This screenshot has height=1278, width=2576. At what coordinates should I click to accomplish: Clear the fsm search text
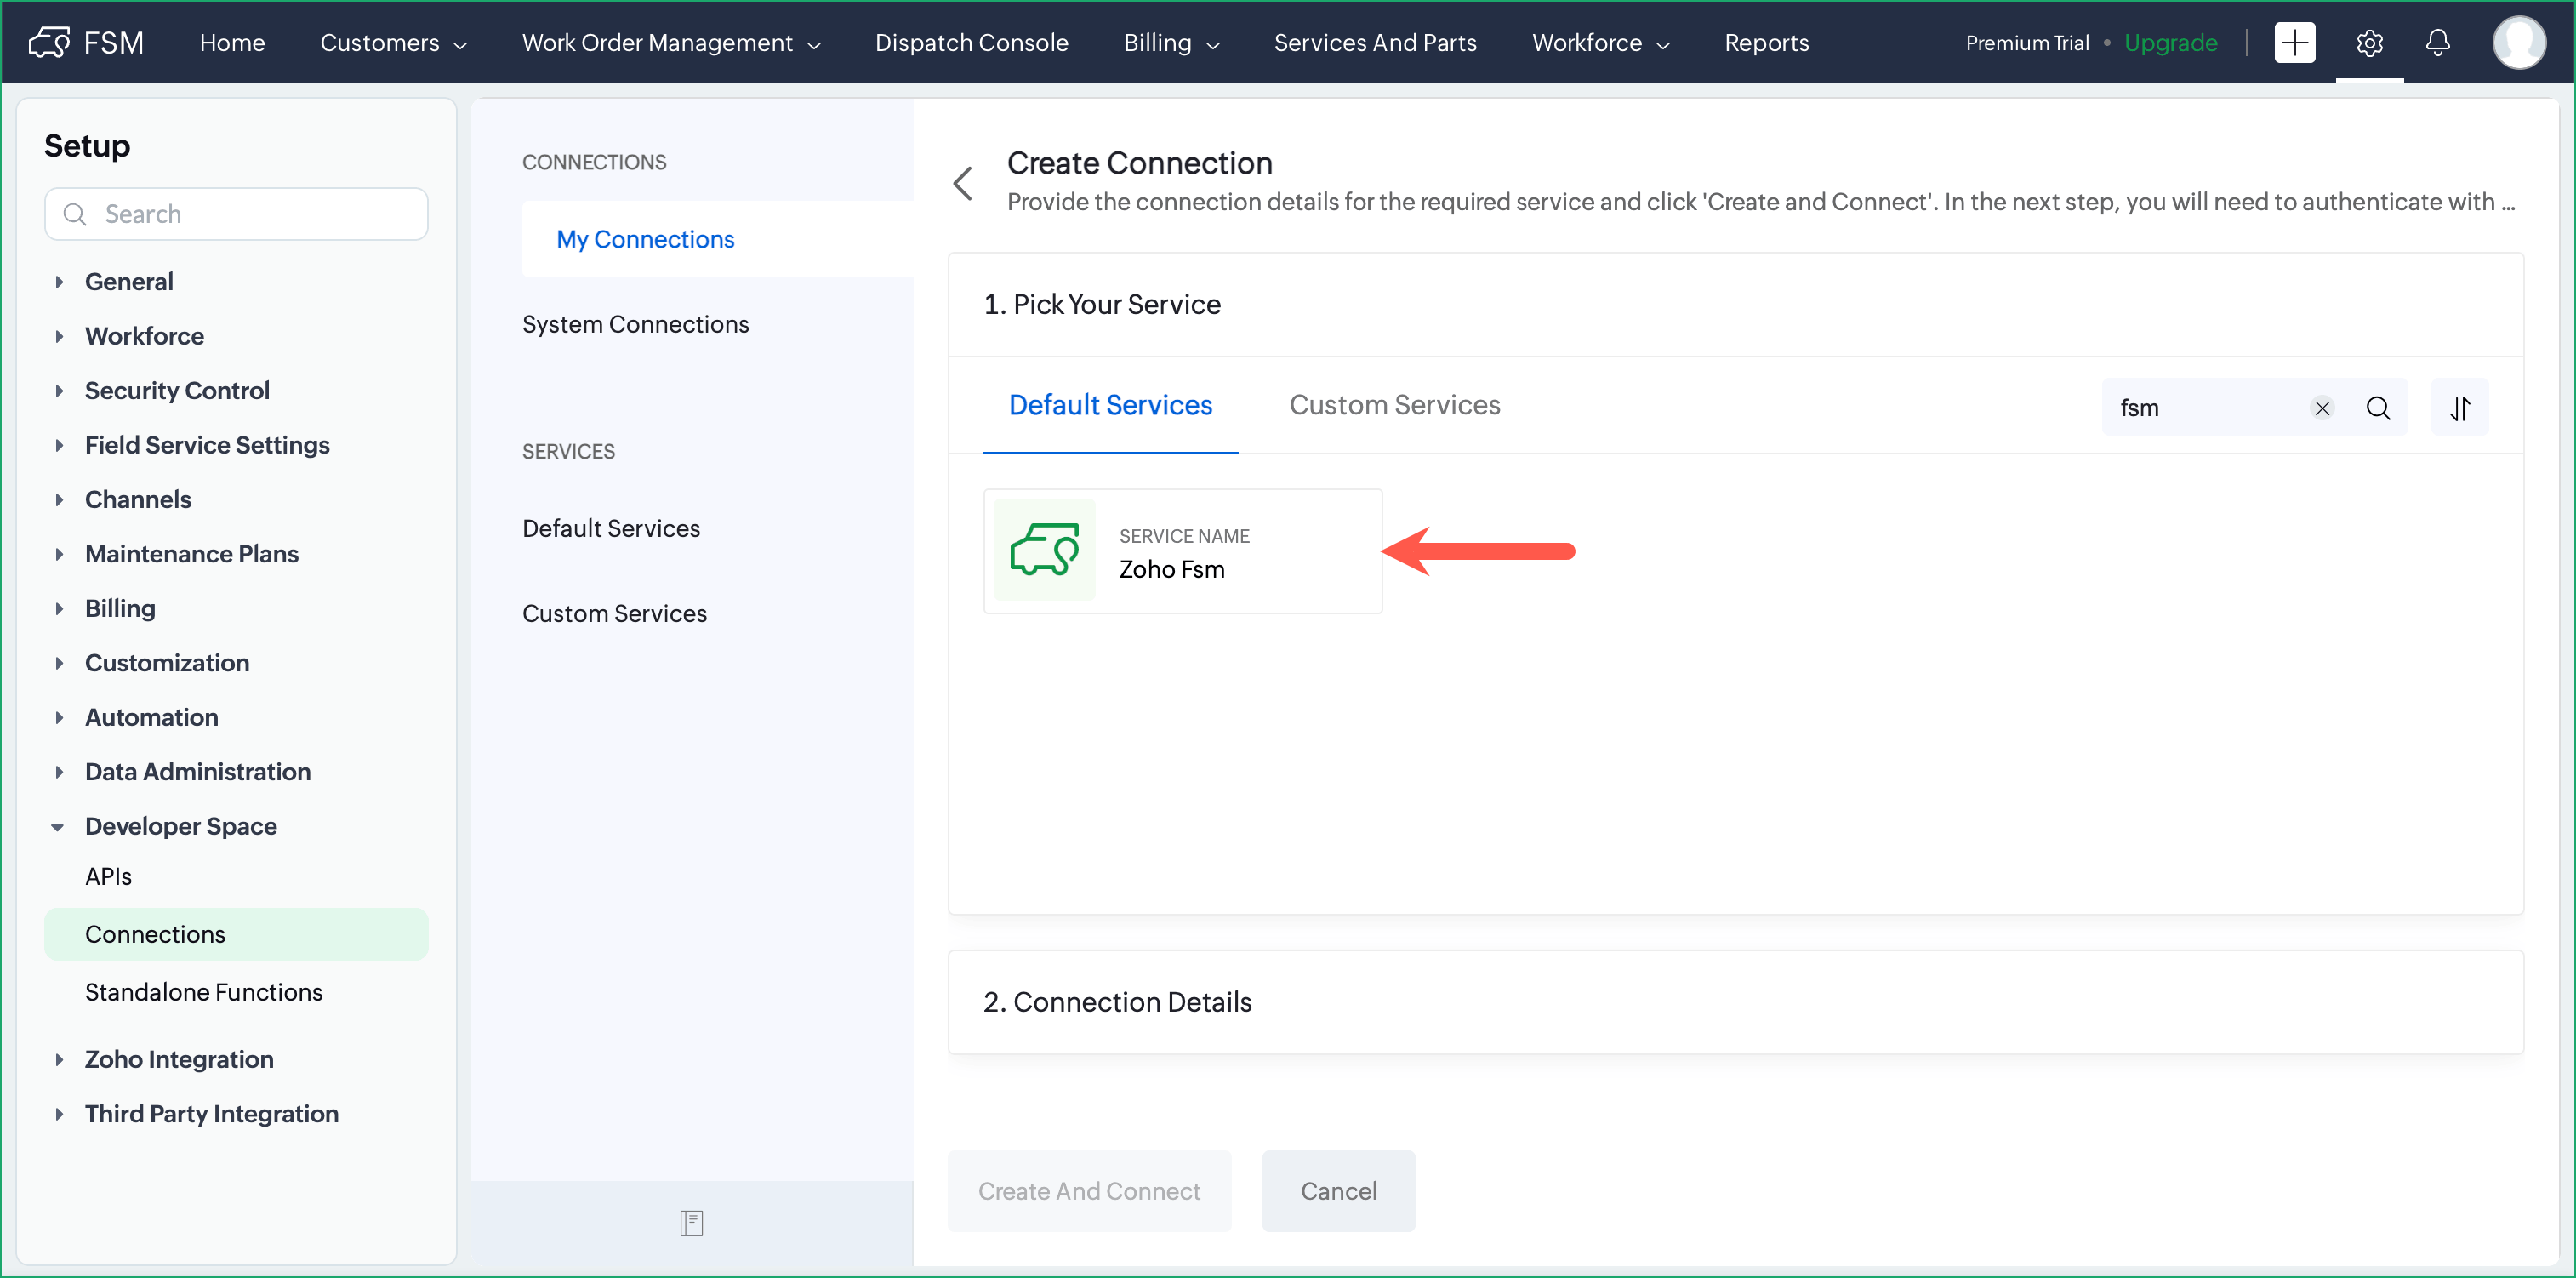(2322, 408)
